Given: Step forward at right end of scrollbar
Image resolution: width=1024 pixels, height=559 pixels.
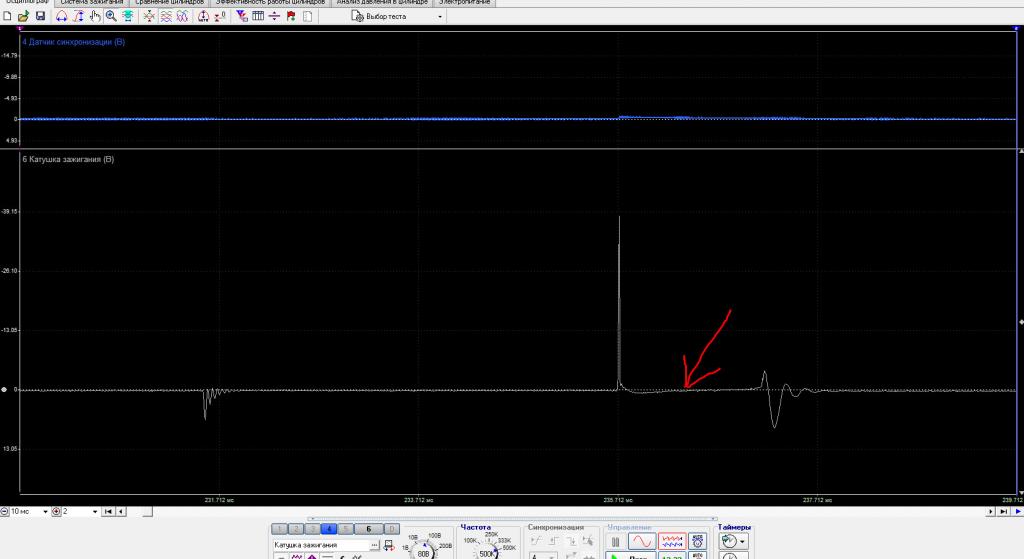Looking at the screenshot, I should (991, 511).
